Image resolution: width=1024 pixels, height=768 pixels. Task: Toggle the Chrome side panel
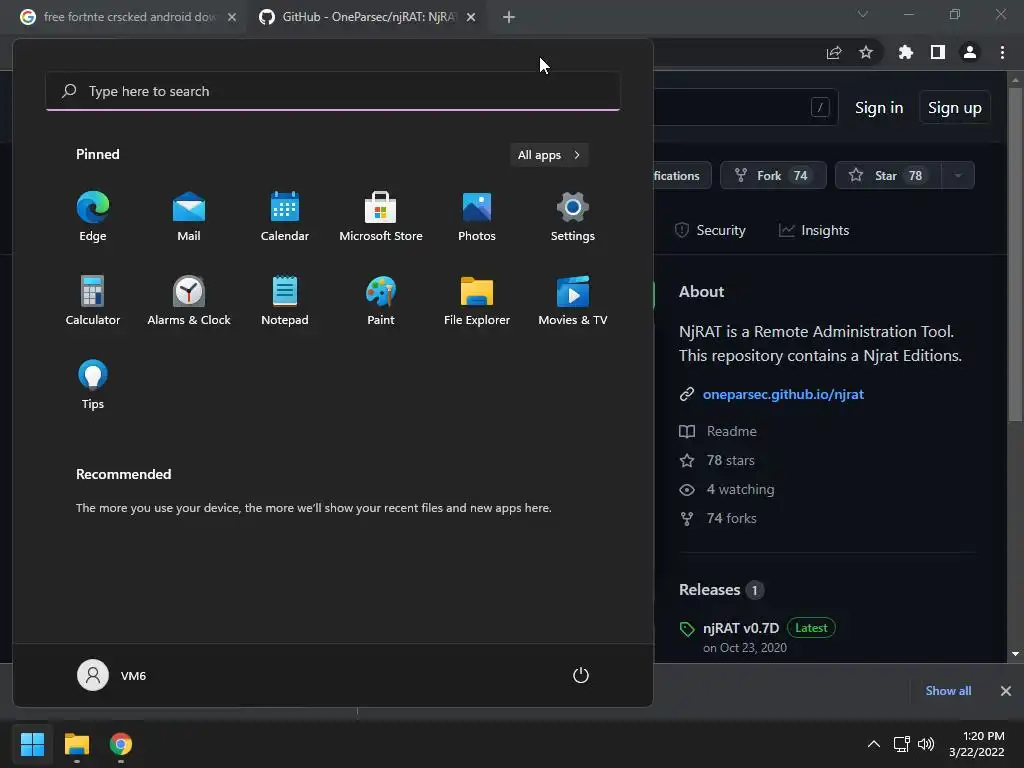(938, 53)
